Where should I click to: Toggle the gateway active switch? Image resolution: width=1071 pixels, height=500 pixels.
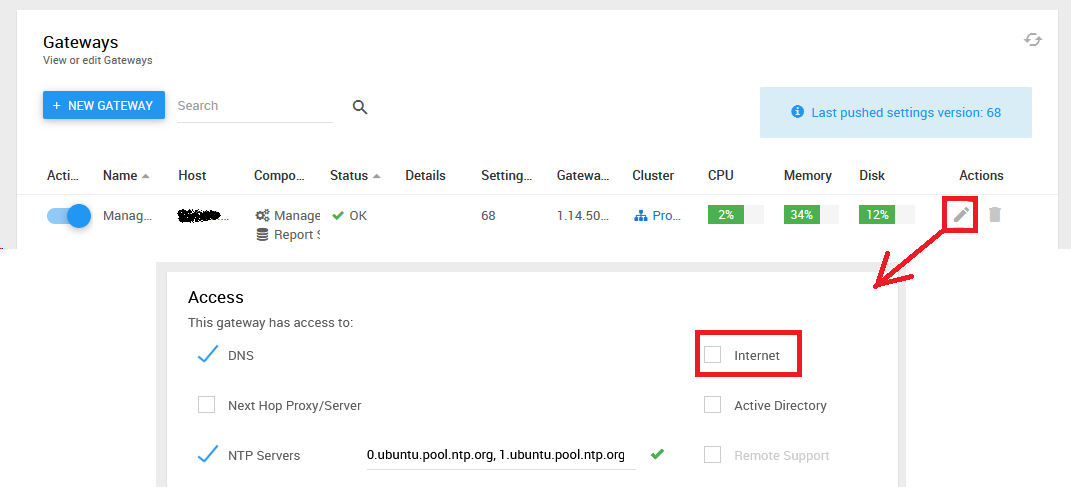[69, 215]
